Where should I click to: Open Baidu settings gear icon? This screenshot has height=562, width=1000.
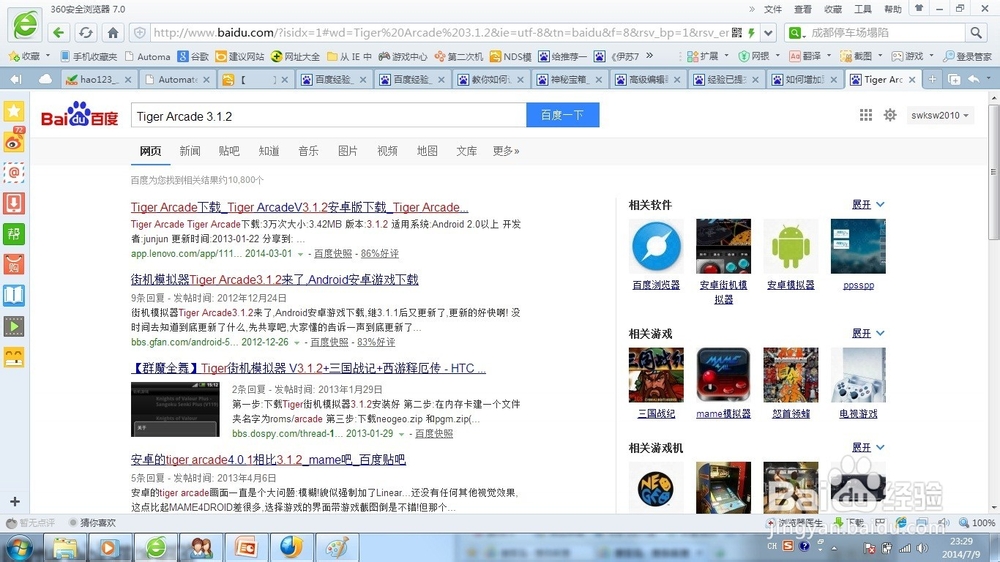[x=890, y=115]
